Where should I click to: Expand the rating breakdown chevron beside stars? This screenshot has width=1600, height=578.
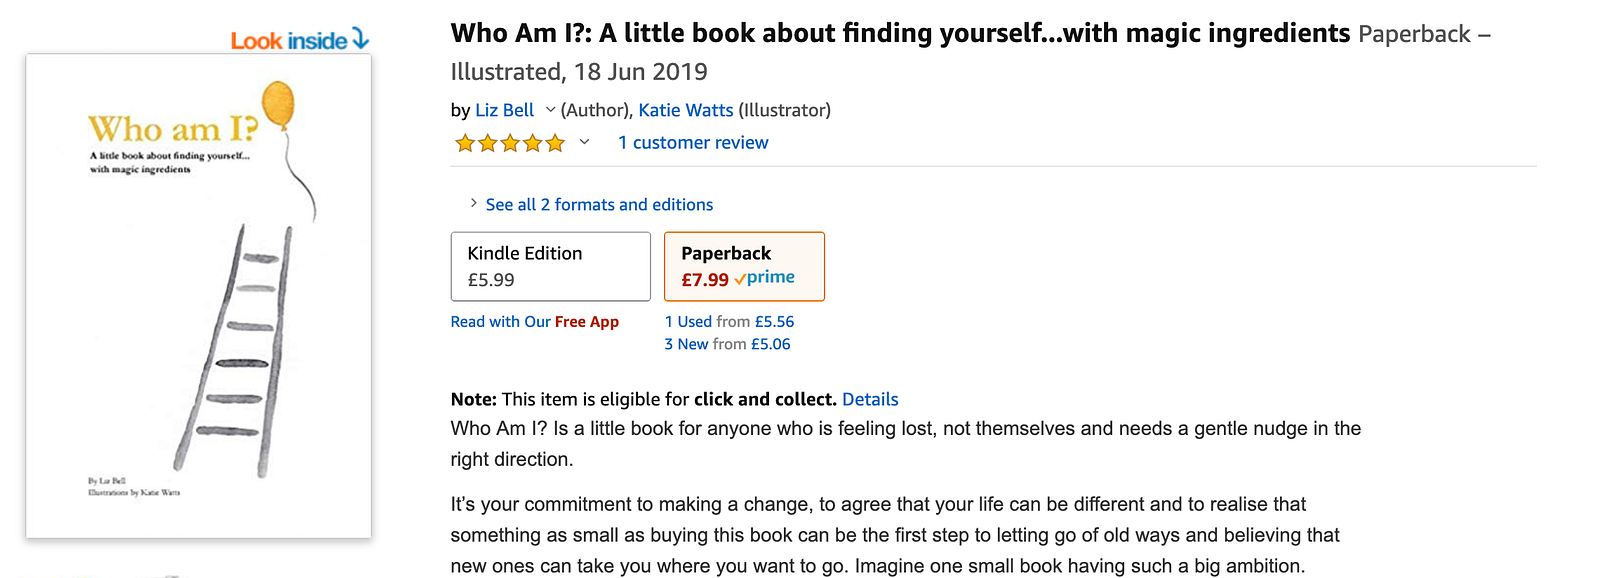click(585, 142)
